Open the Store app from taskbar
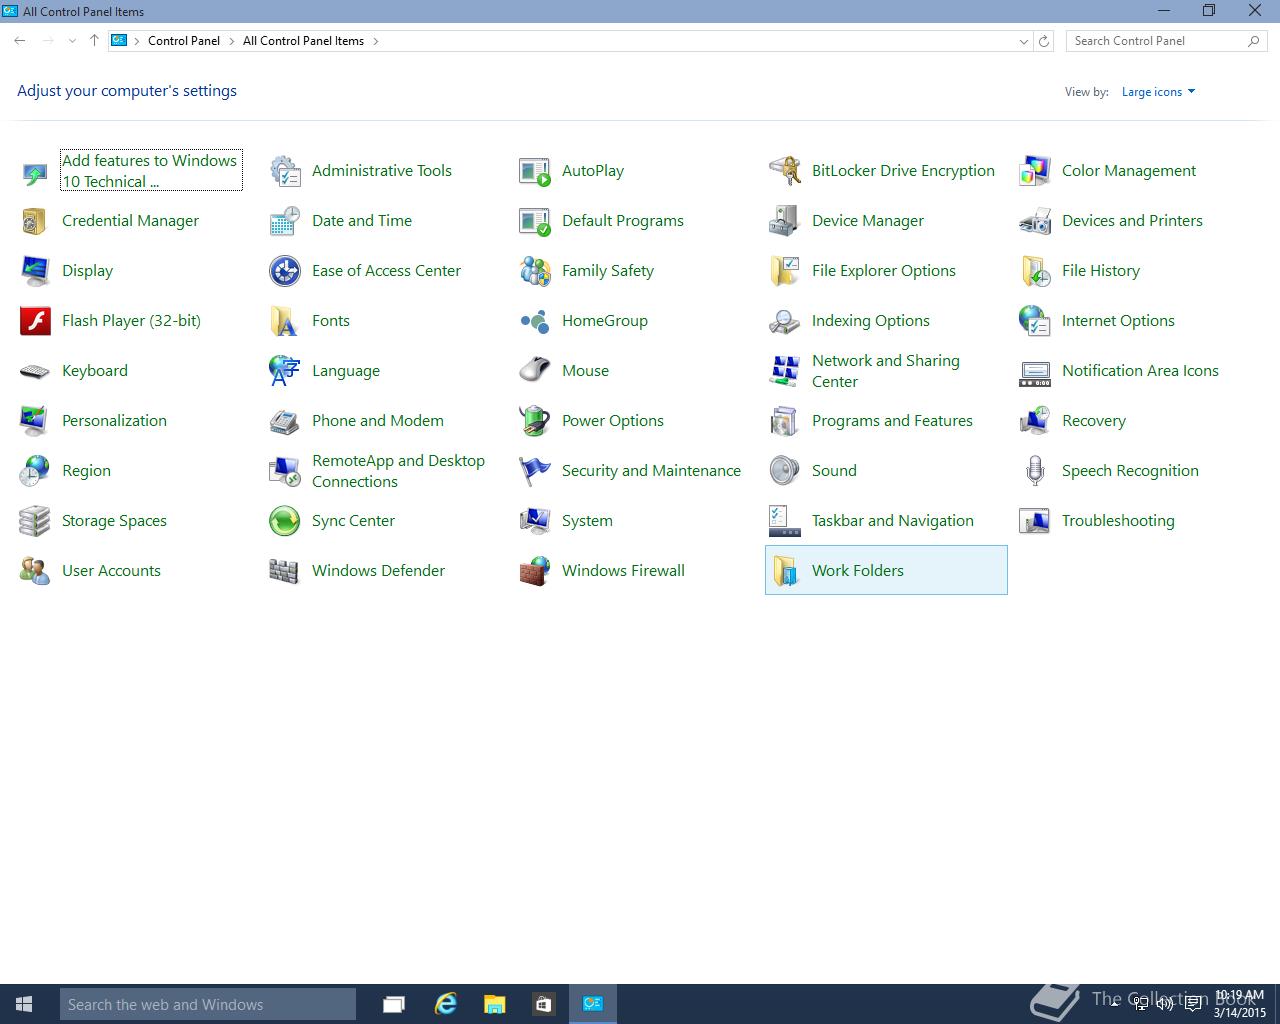 click(543, 1004)
